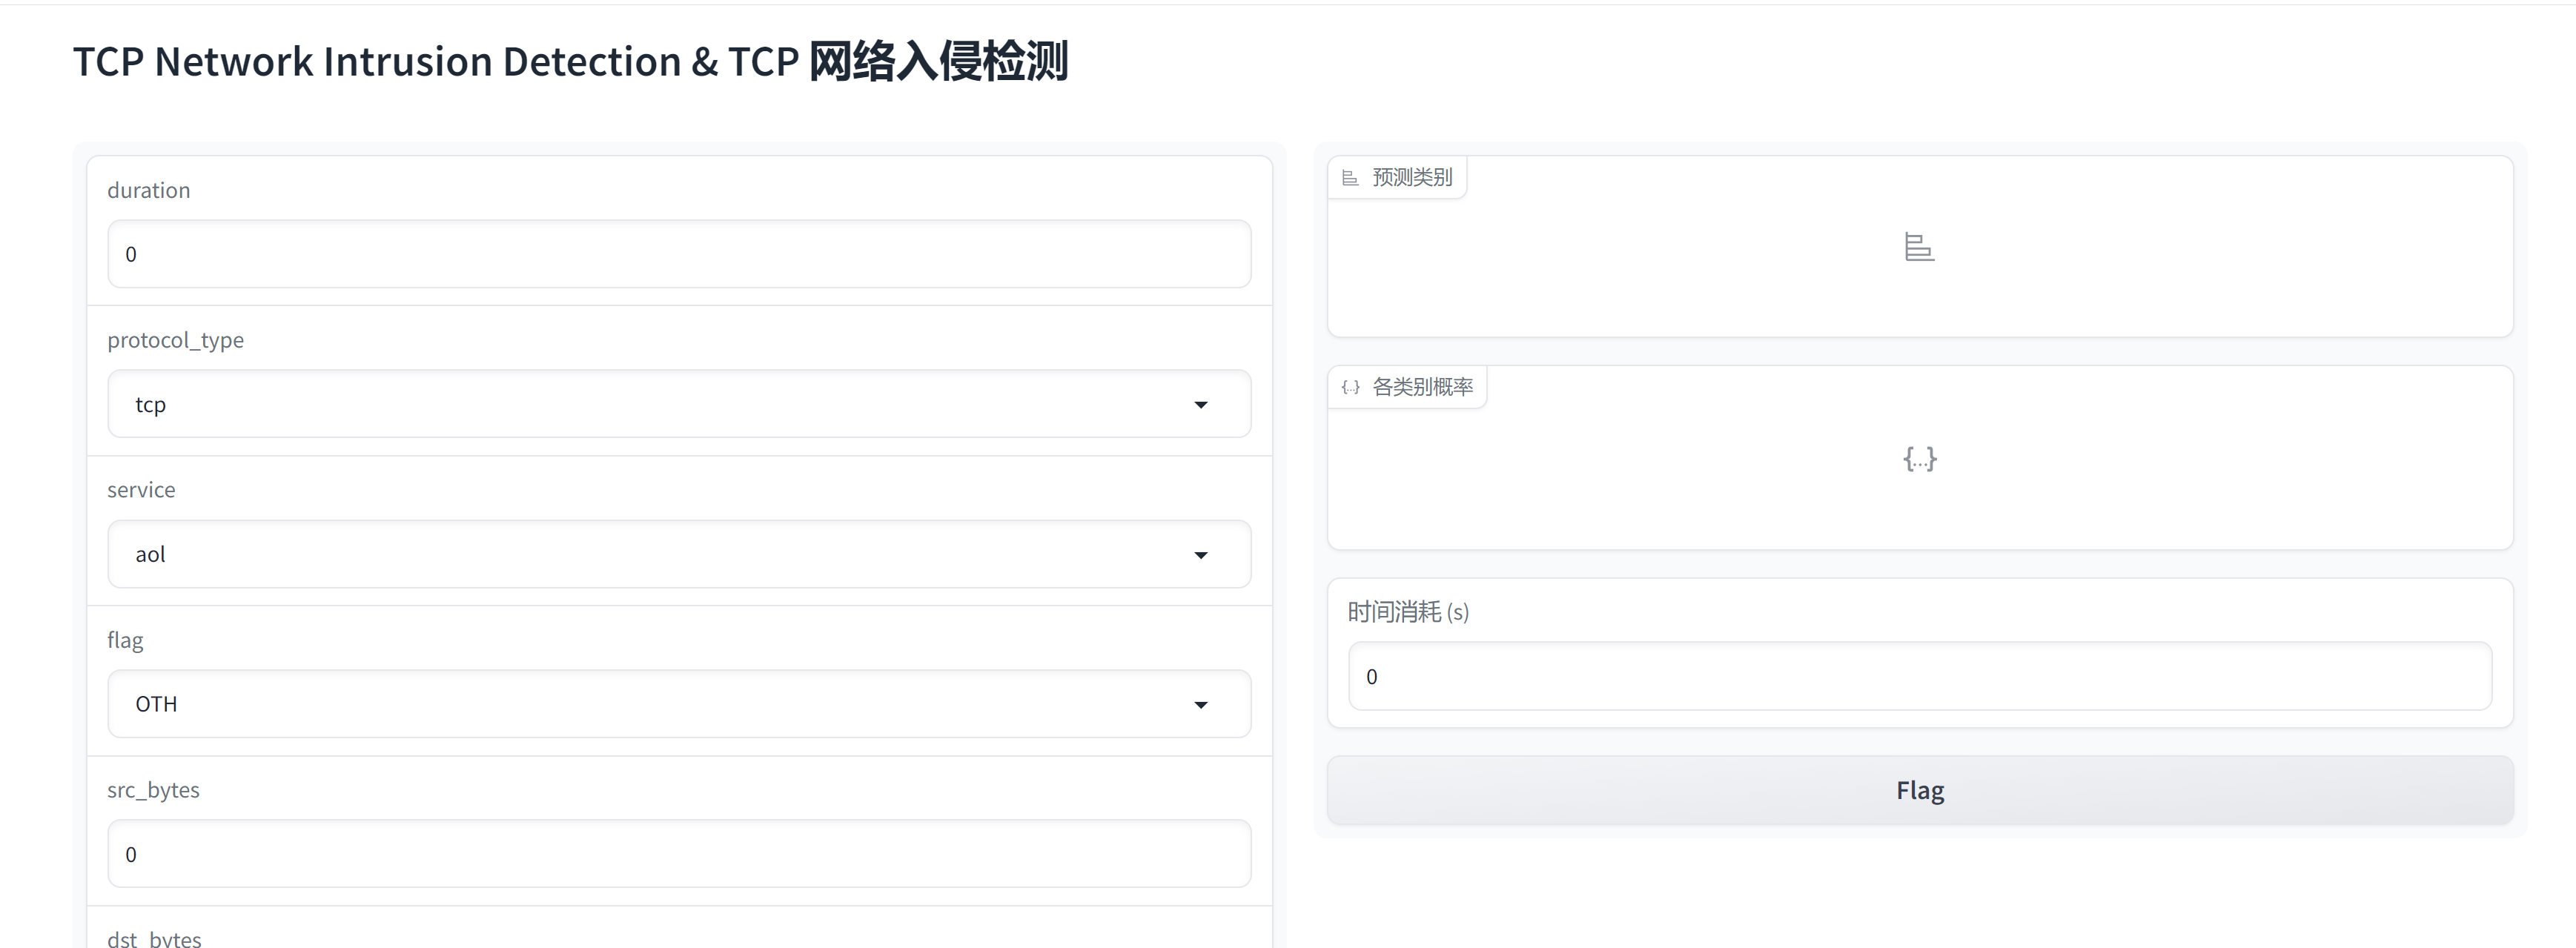Click the chart placeholder icon in 预测类别 panel
Screen dimensions: 2576x948
click(x=1919, y=247)
